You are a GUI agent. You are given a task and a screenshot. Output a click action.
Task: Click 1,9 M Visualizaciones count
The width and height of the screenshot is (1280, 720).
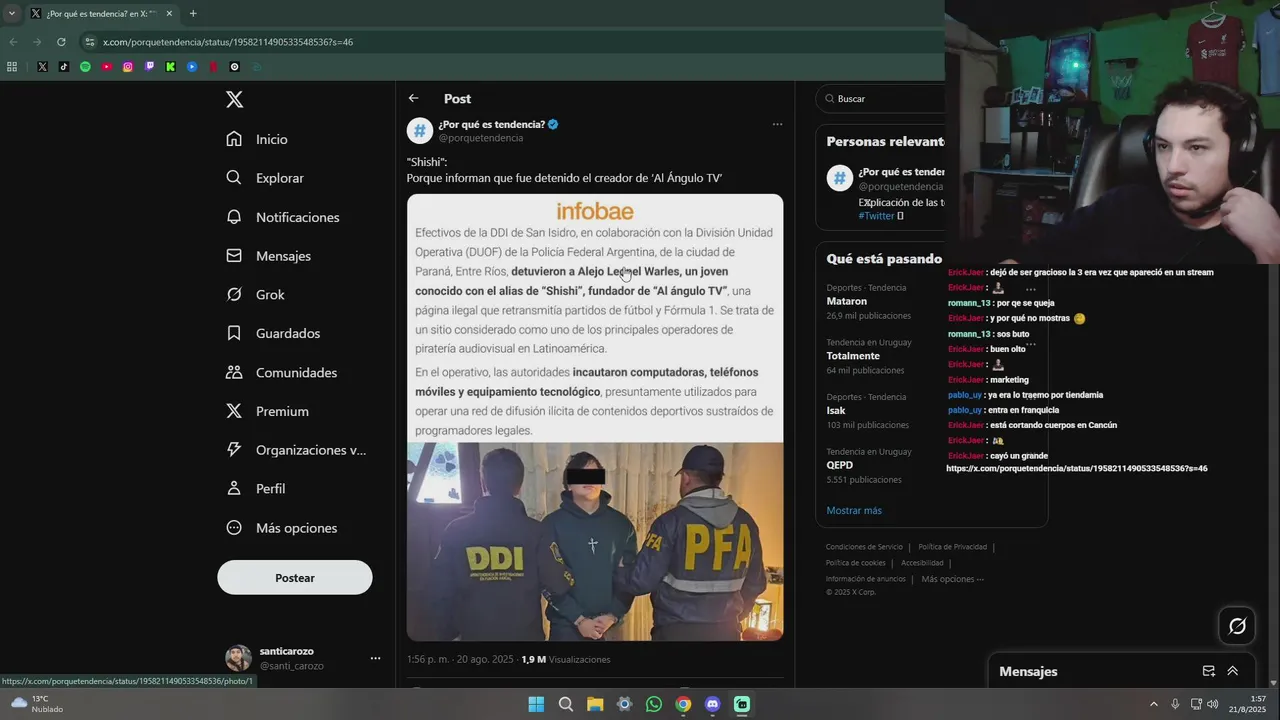pos(565,659)
